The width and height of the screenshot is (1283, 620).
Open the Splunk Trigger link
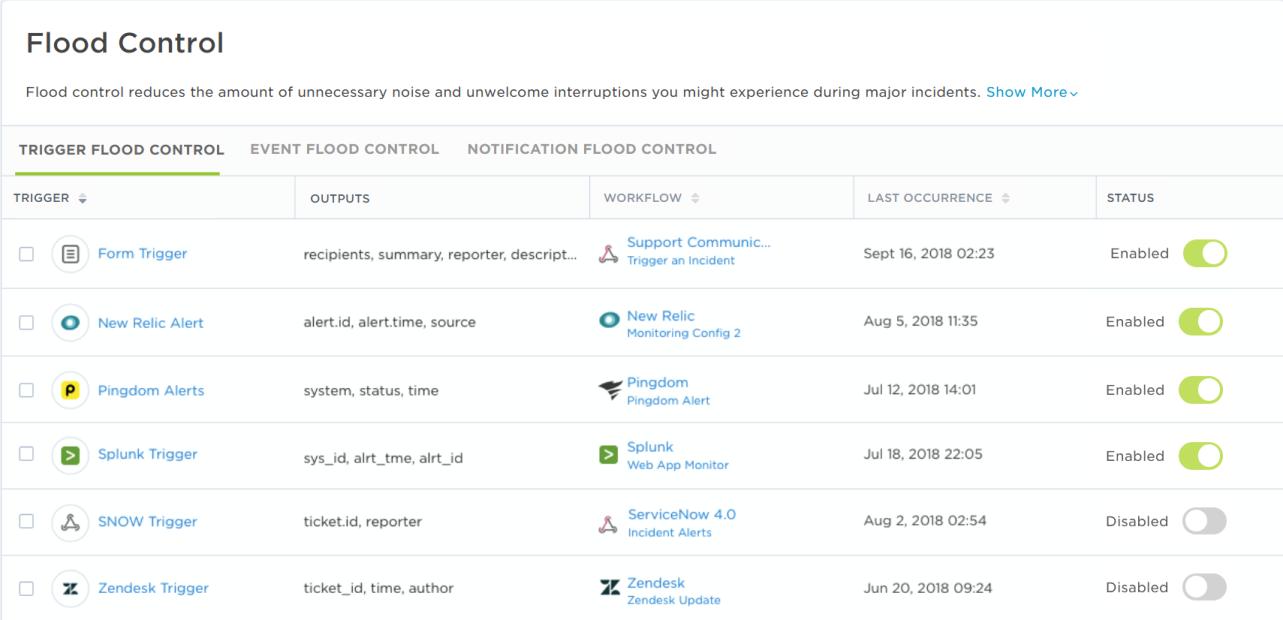(148, 454)
